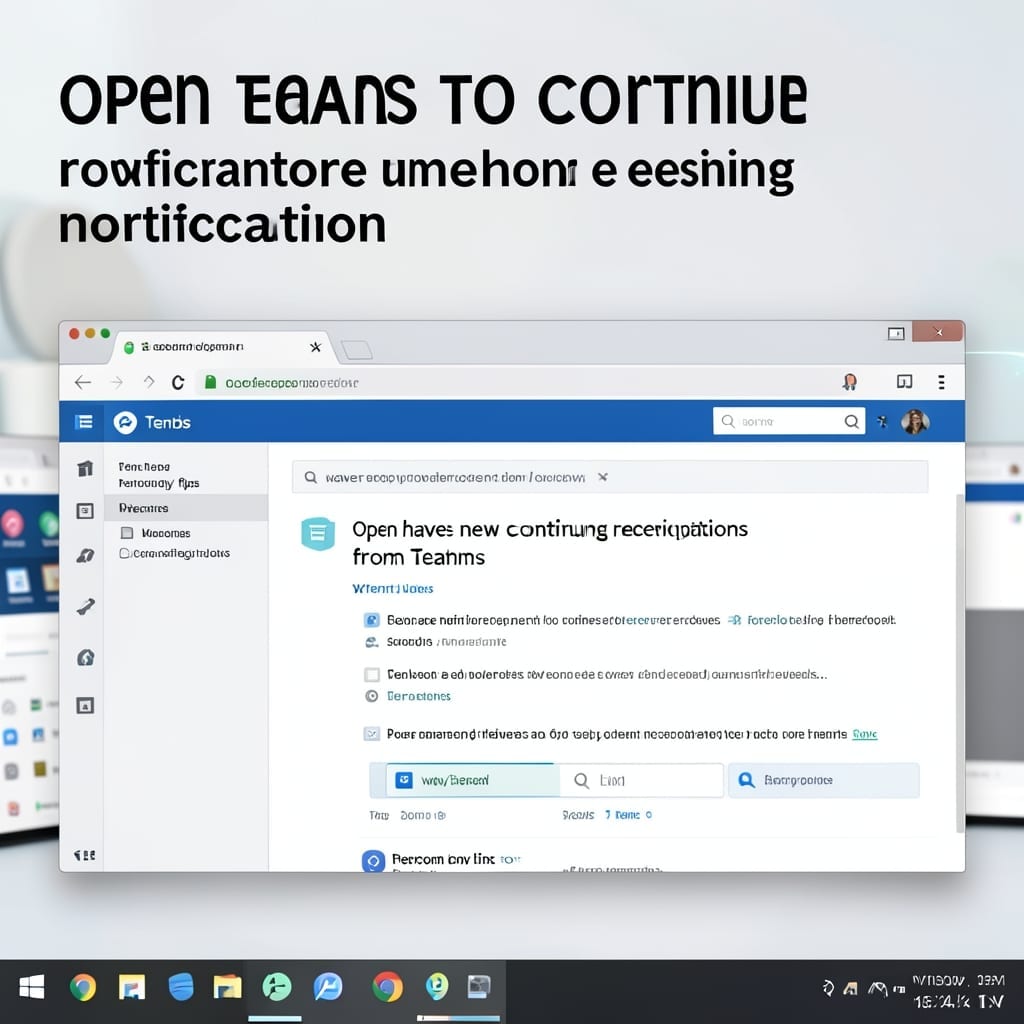The width and height of the screenshot is (1024, 1024).
Task: Follow the "Wfenrtl ldoes" link under the heading
Action: click(392, 588)
